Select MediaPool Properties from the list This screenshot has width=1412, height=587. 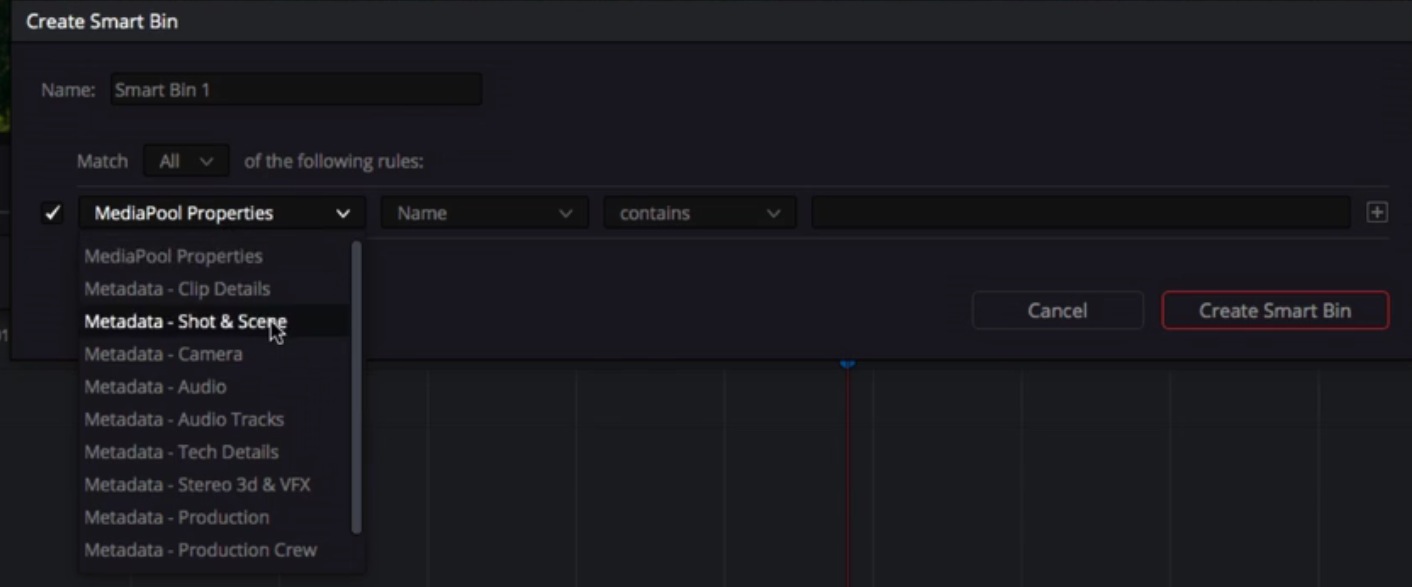pyautogui.click(x=173, y=256)
